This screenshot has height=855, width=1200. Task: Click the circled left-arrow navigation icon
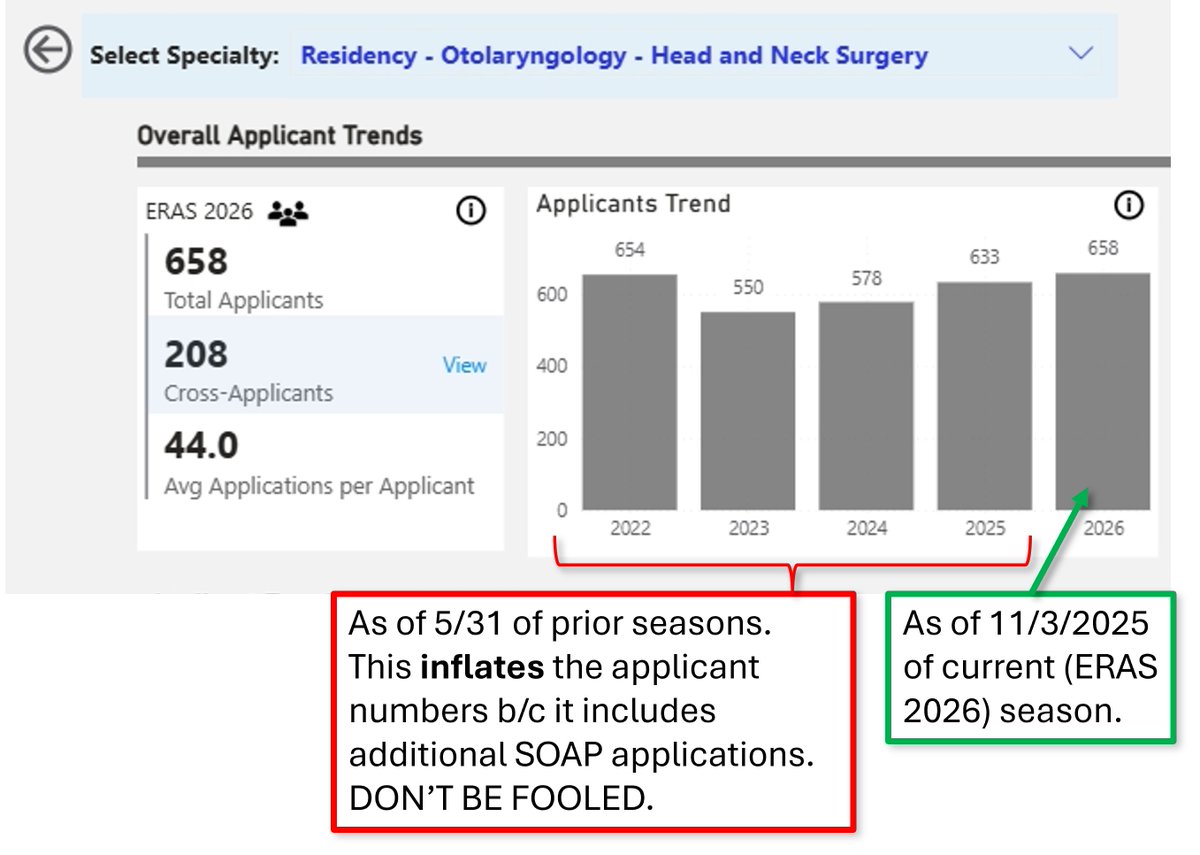pyautogui.click(x=46, y=47)
